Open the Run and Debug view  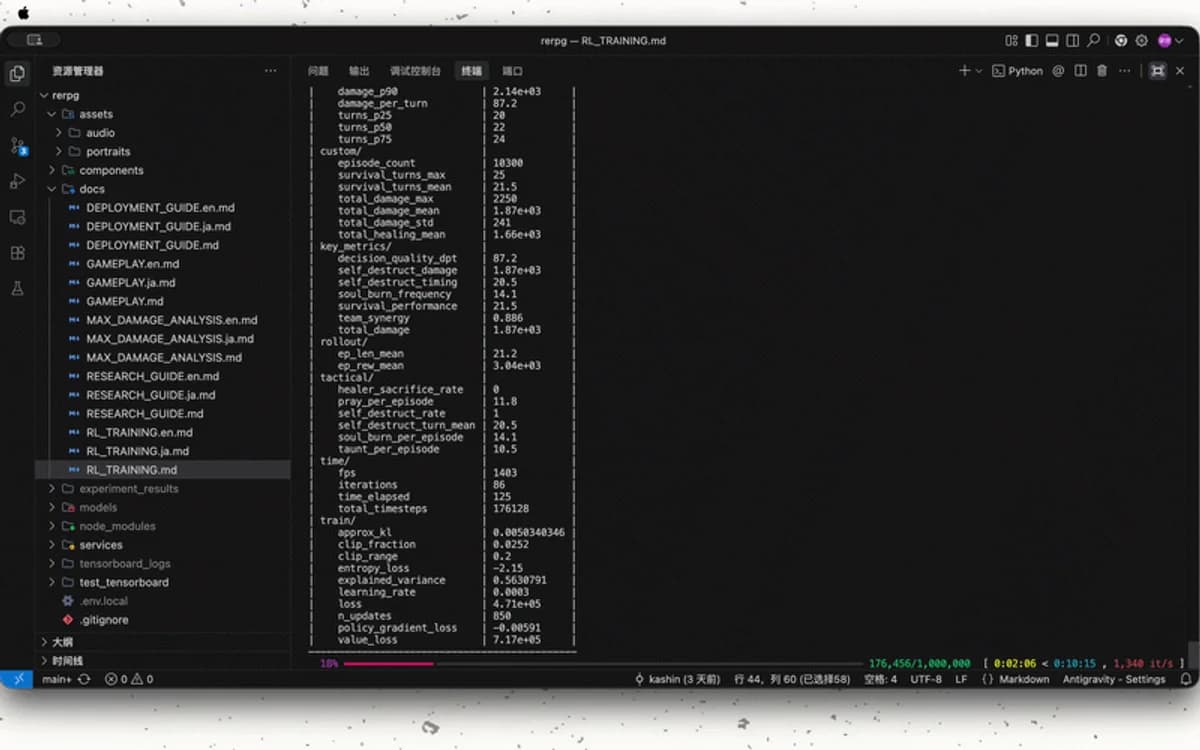point(17,181)
